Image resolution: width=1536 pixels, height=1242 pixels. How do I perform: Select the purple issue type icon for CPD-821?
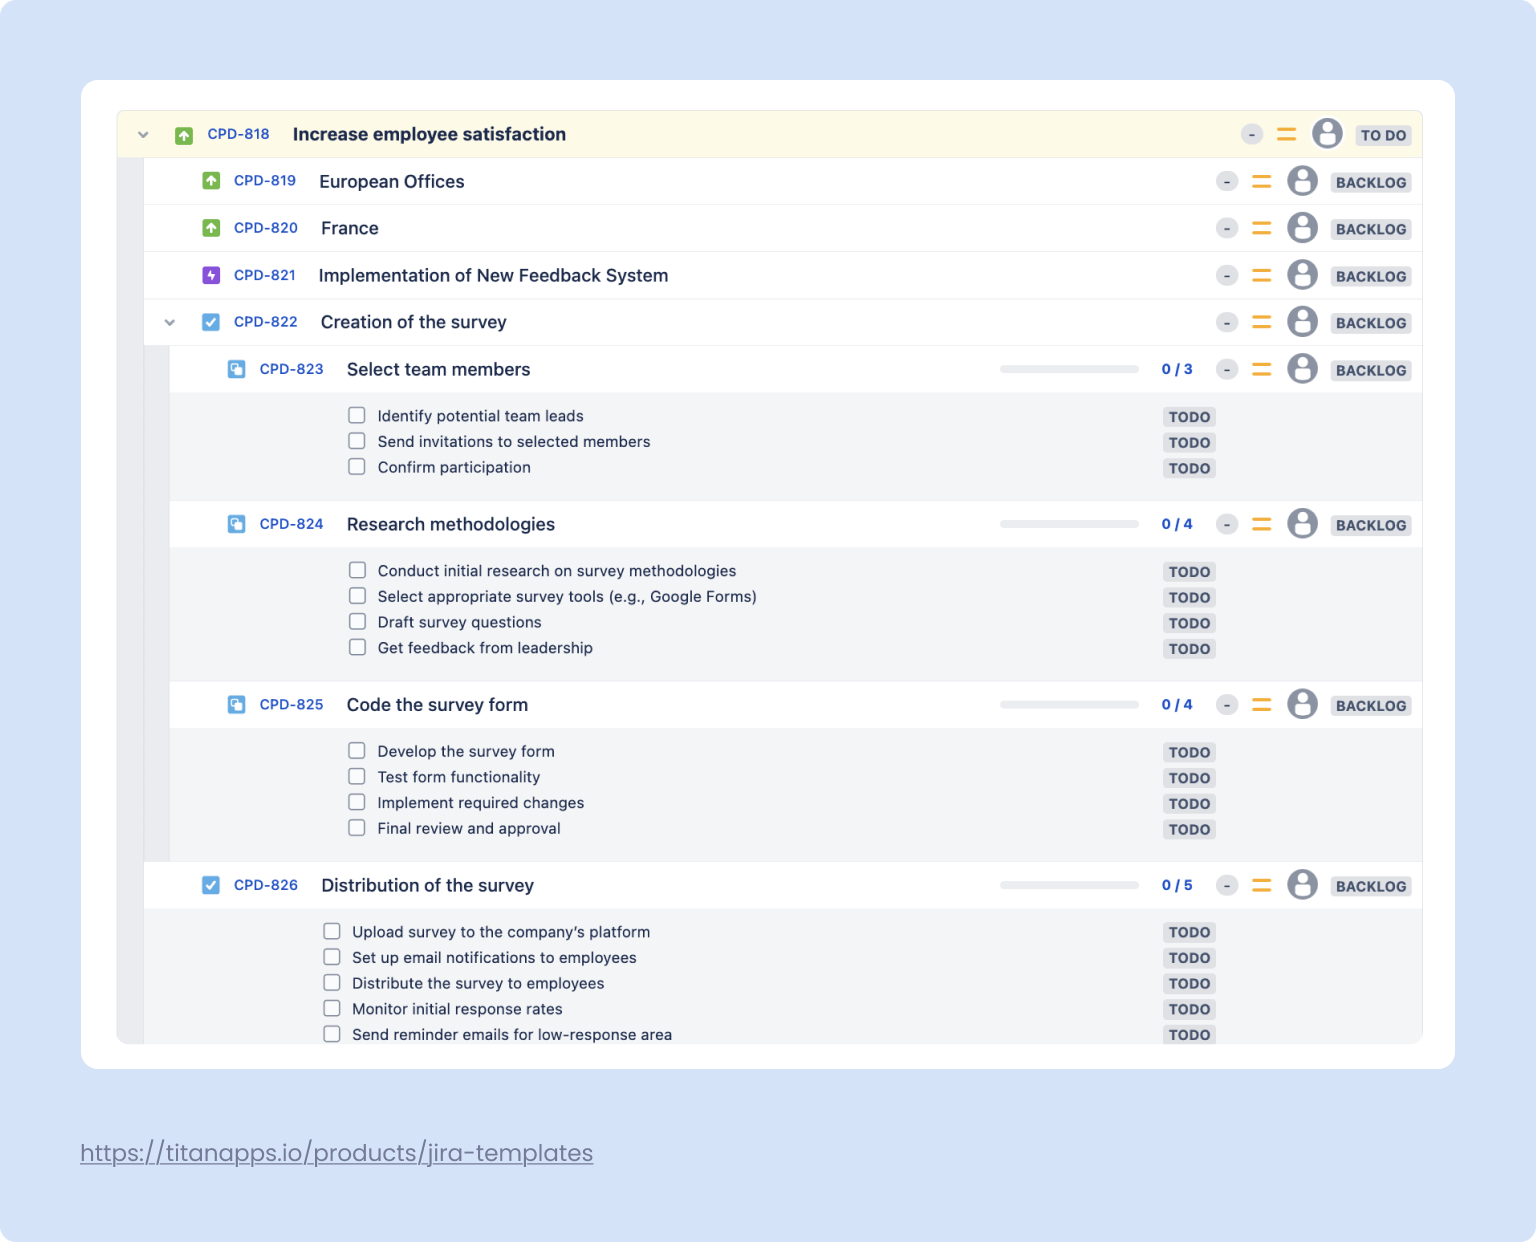pos(211,275)
